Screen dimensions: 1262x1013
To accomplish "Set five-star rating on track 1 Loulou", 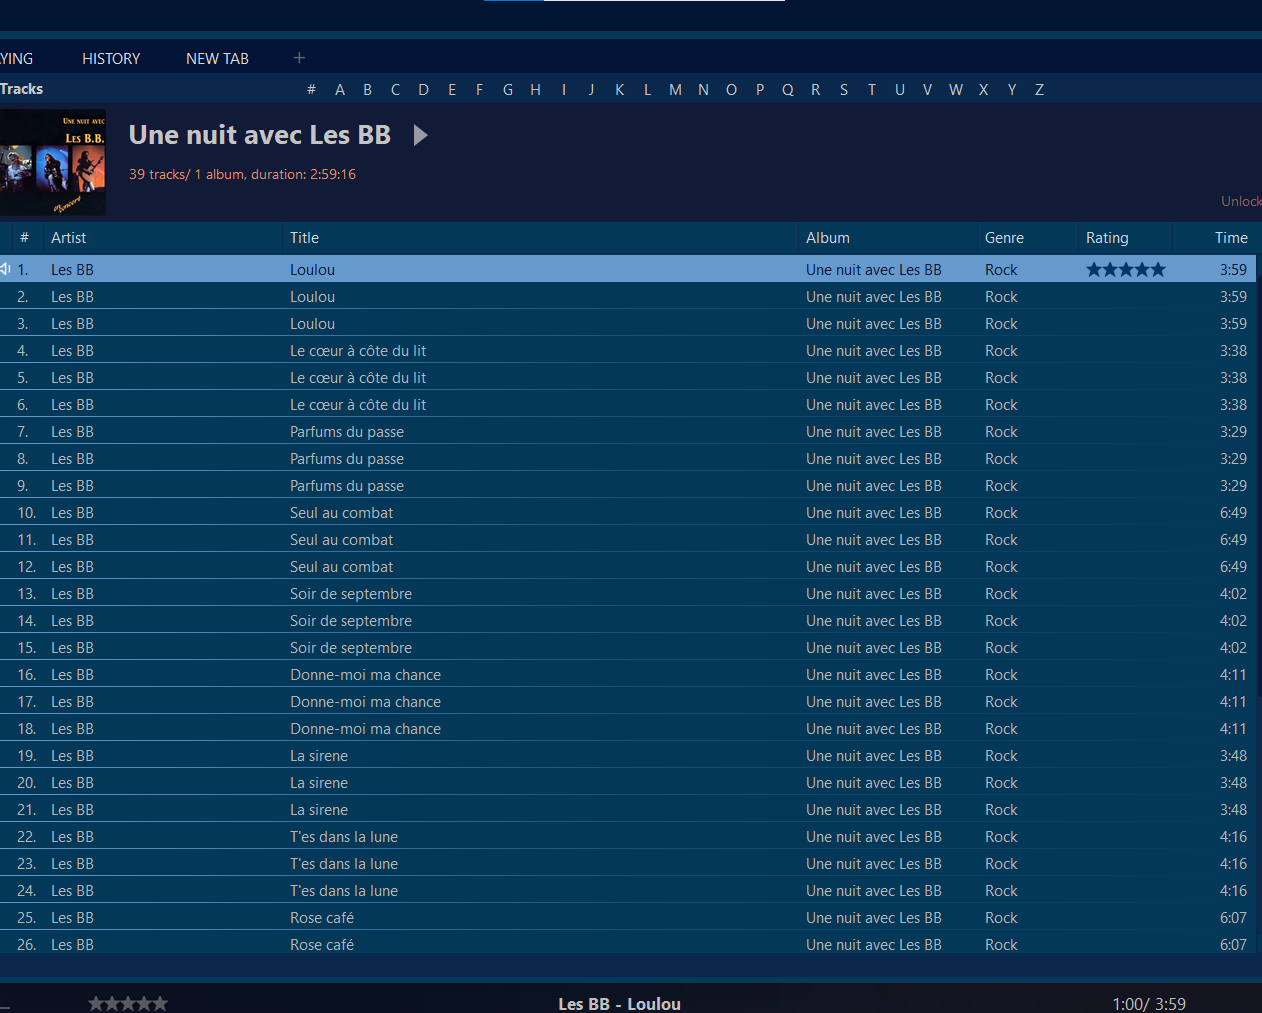I will coord(1126,269).
